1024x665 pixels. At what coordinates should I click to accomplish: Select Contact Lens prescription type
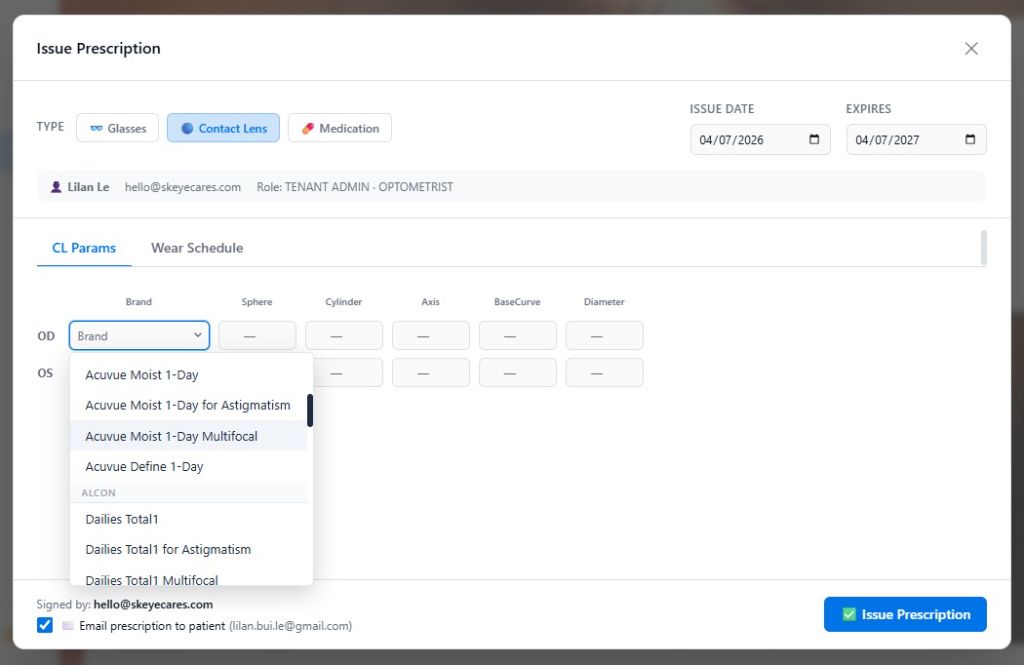[x=223, y=128]
